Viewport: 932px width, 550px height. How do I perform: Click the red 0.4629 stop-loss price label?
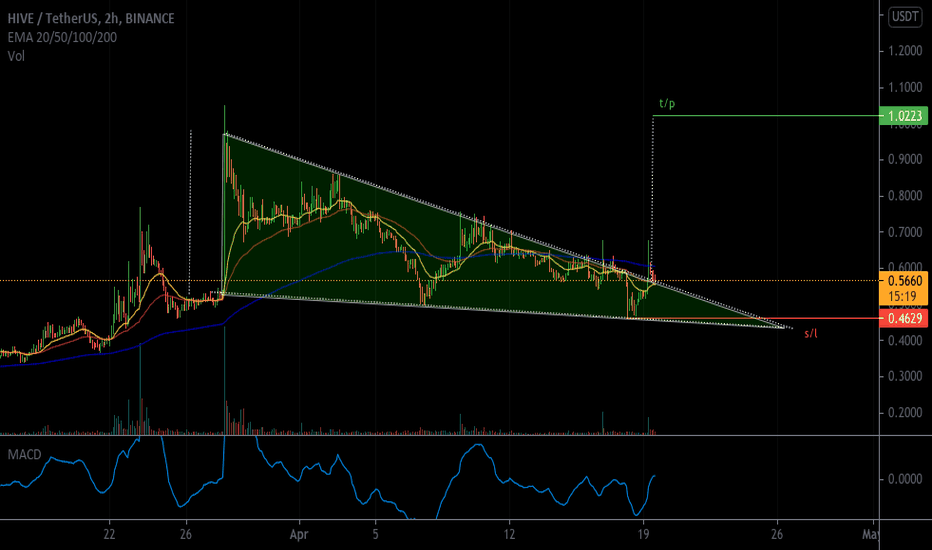tap(903, 319)
